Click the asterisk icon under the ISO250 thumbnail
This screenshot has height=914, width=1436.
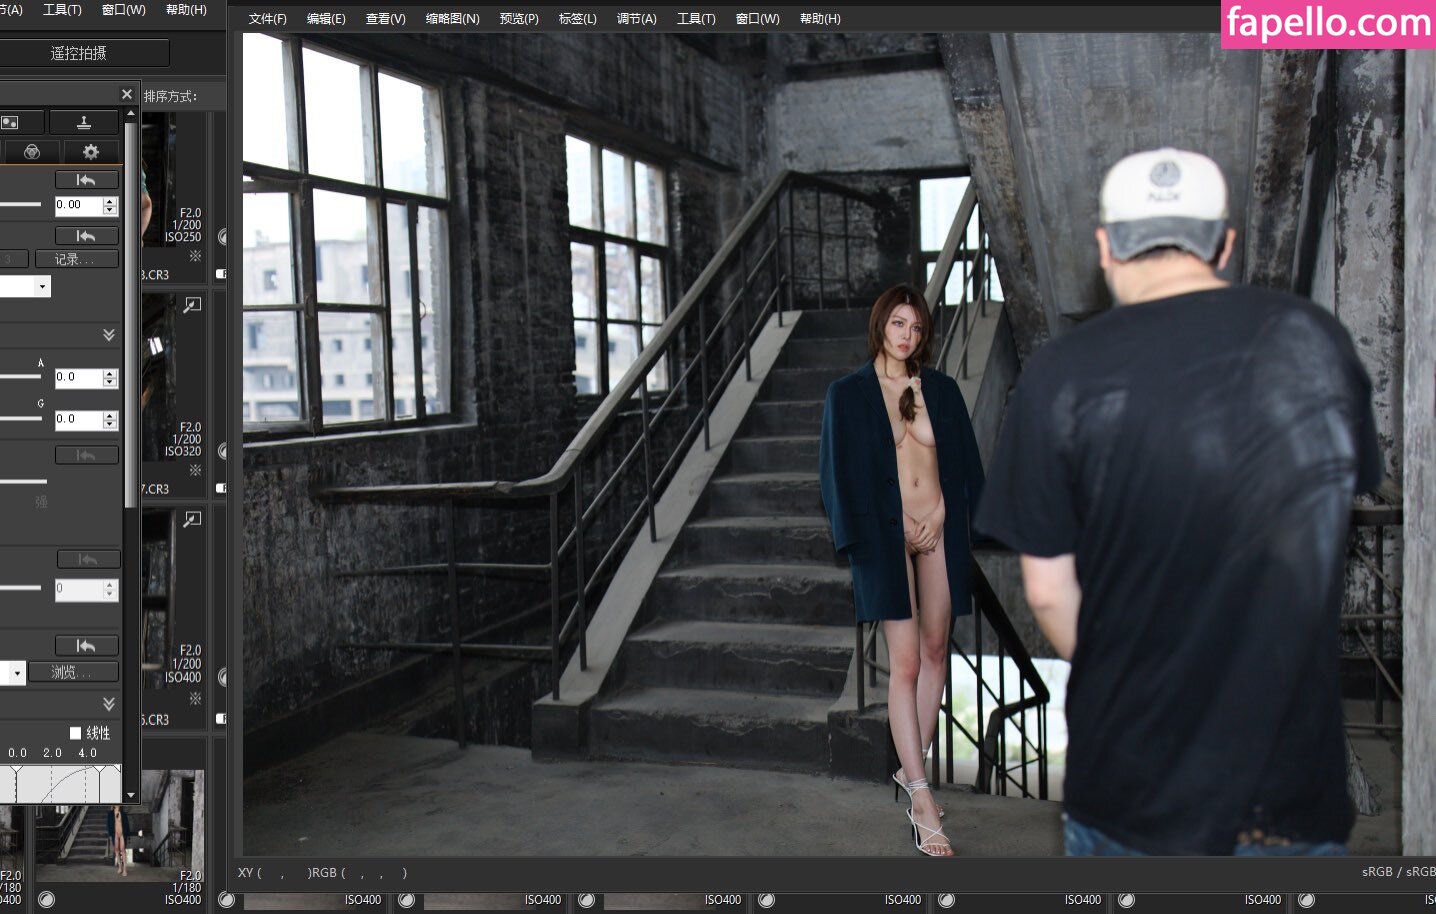click(195, 256)
